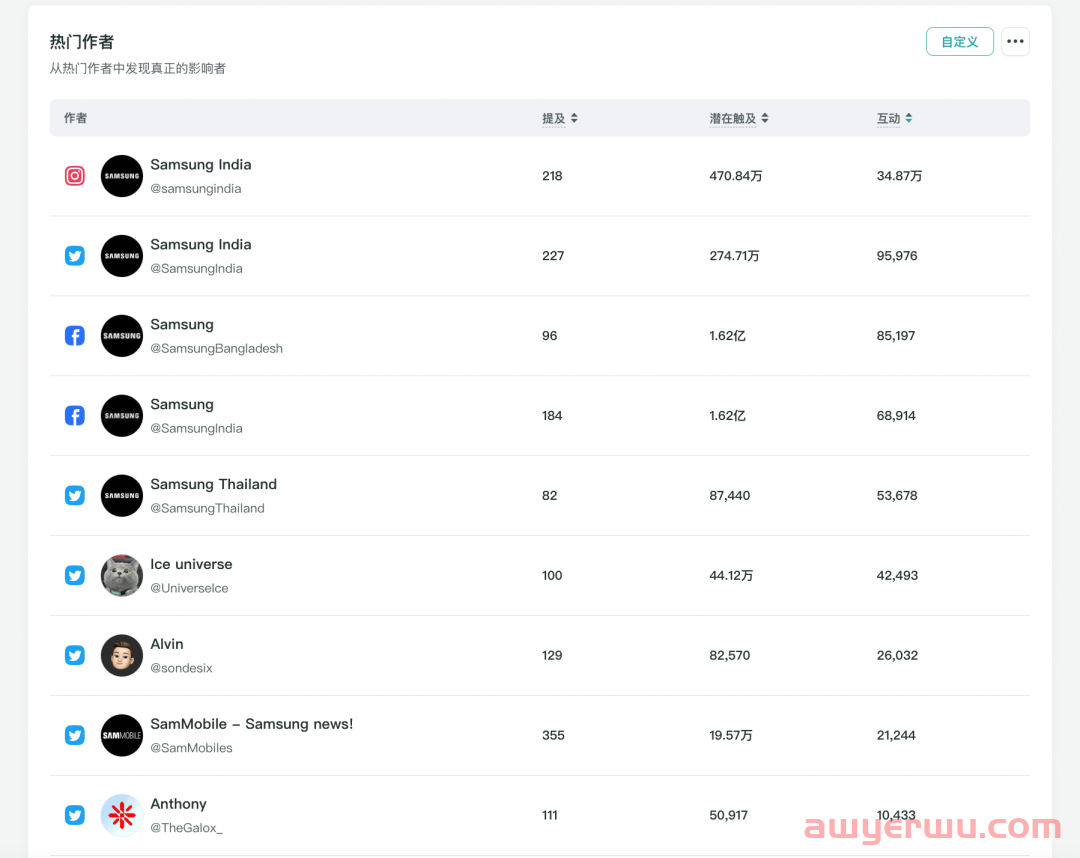Click the Instagram icon beside @samsungindia

pyautogui.click(x=74, y=176)
